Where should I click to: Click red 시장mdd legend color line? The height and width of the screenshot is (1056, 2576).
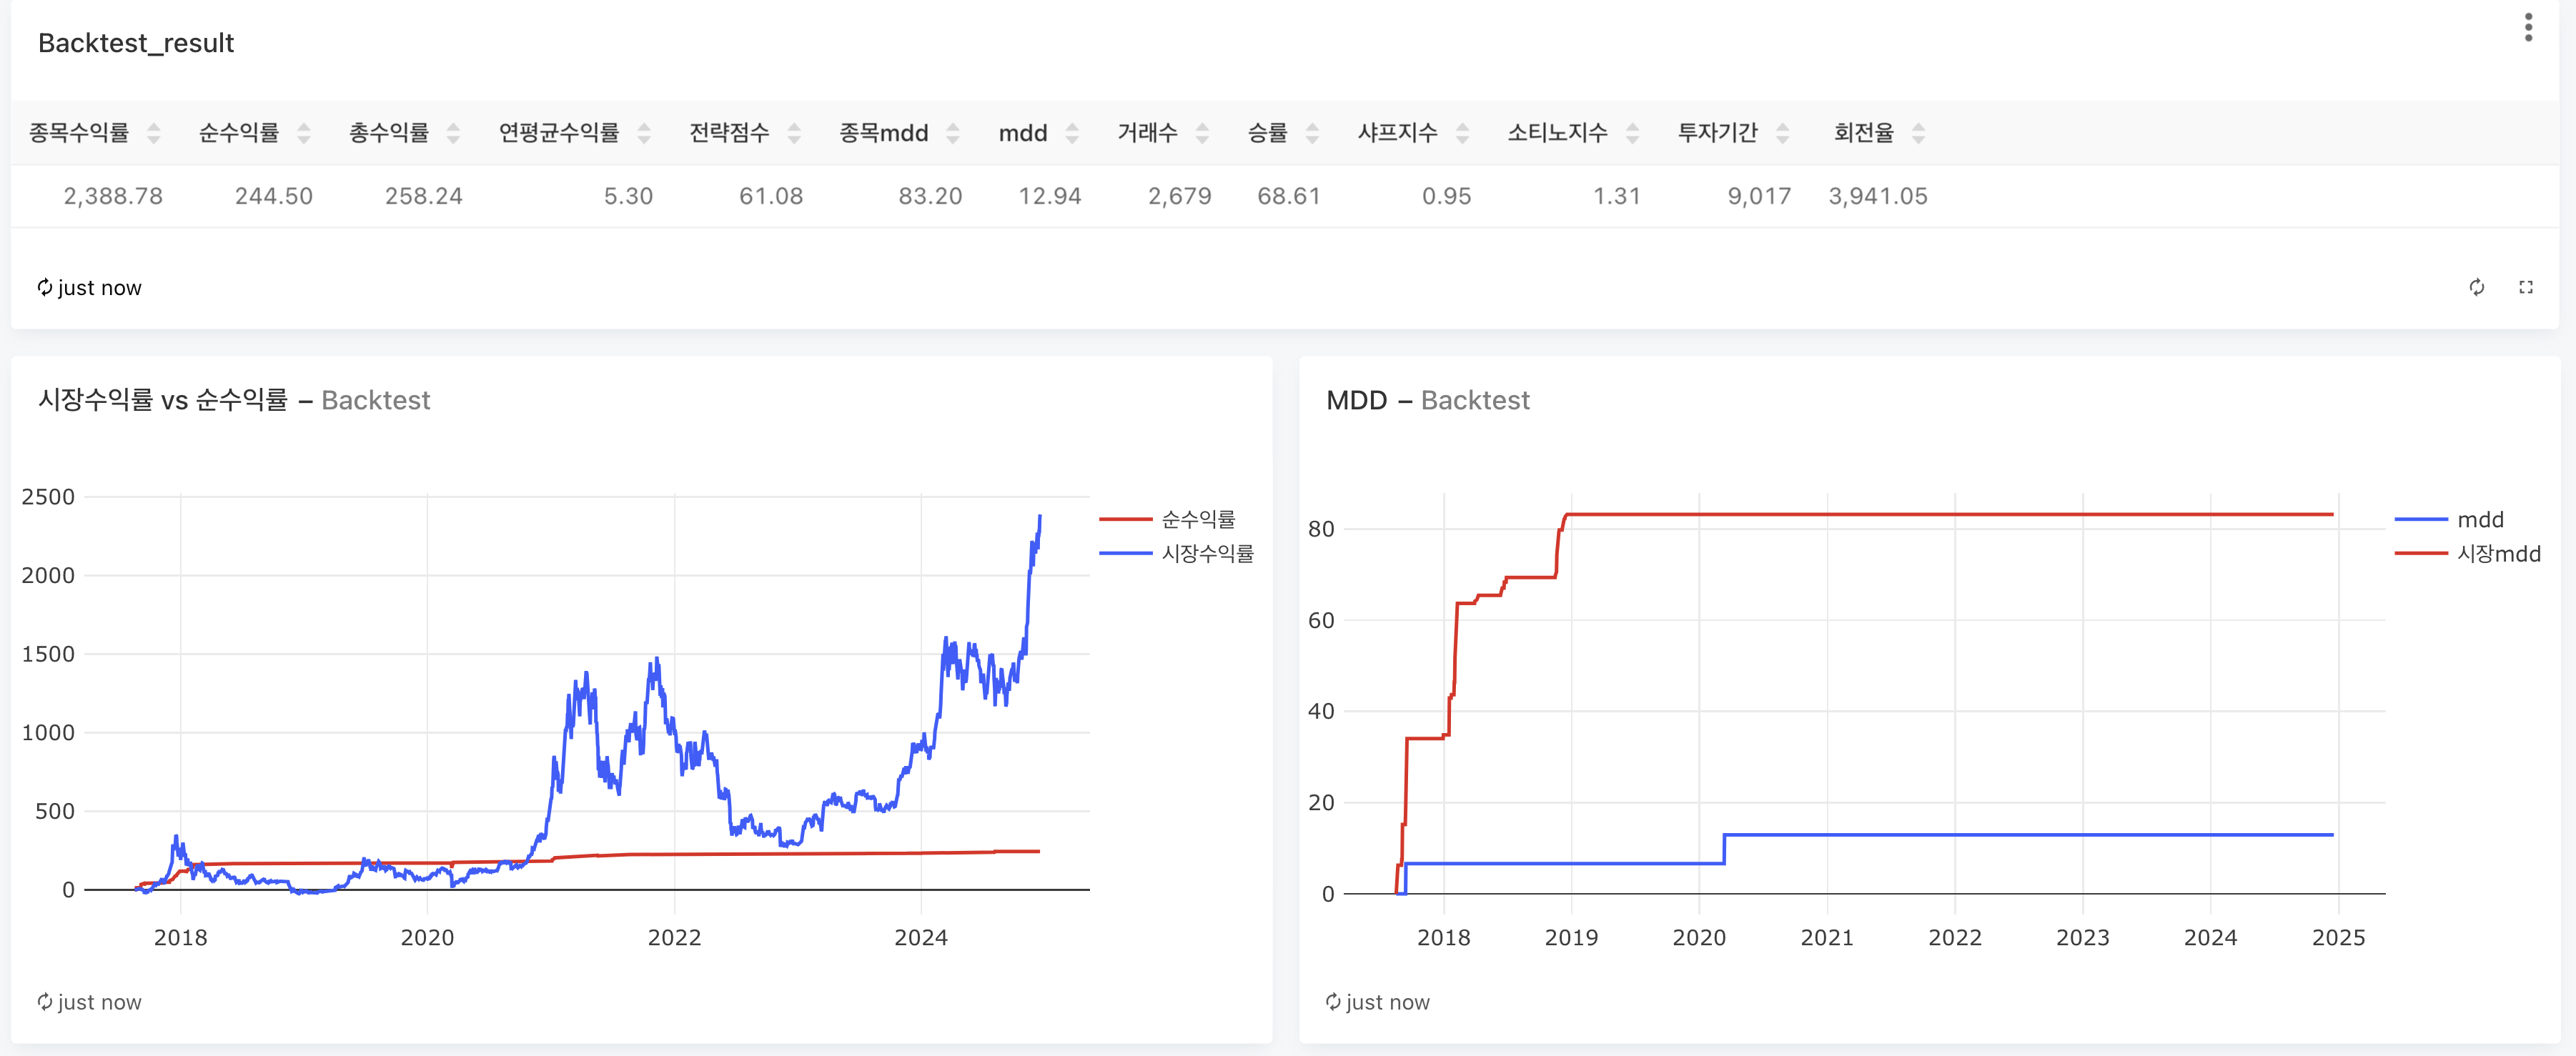pos(2420,553)
